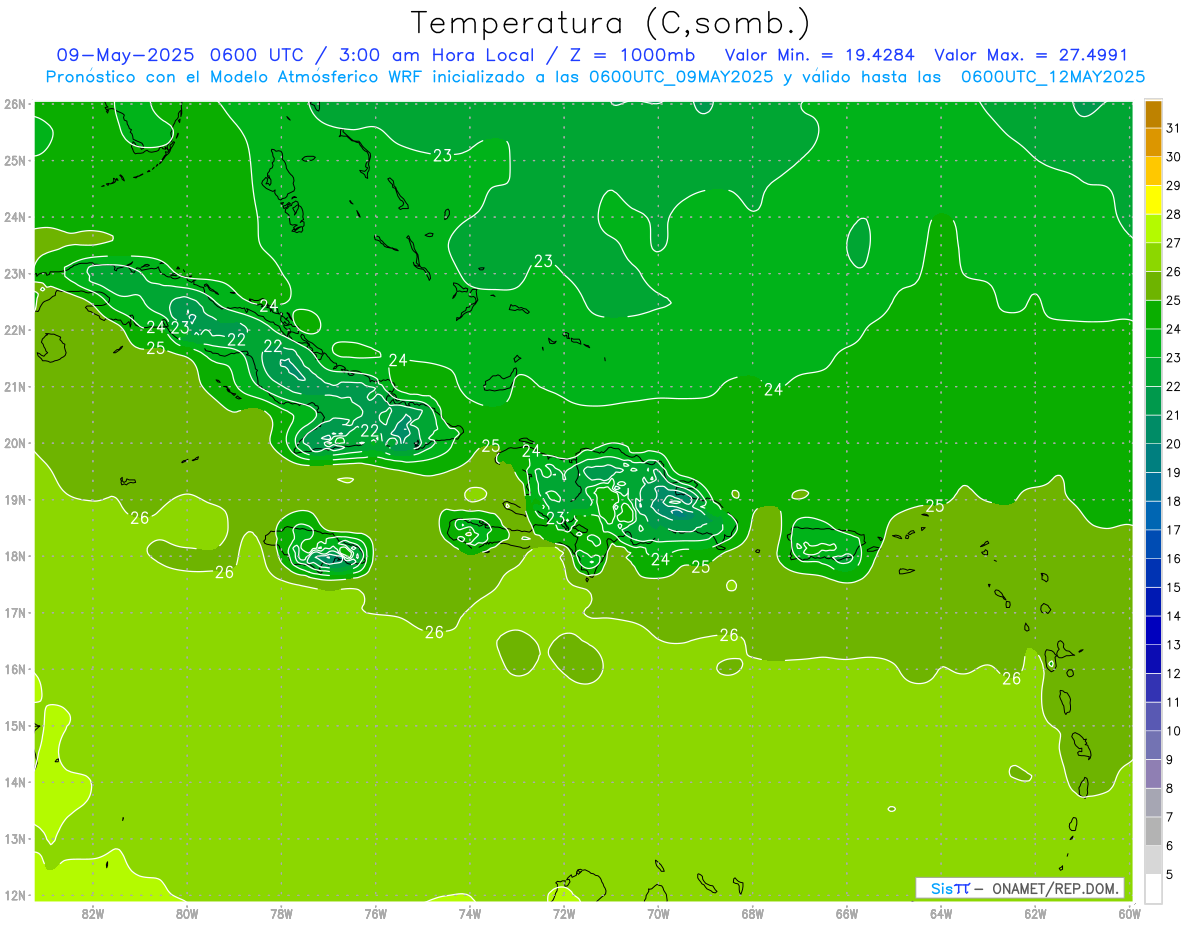Click the longitude axis label "82W"
Screen dimensions: 1200x927
pos(93,913)
